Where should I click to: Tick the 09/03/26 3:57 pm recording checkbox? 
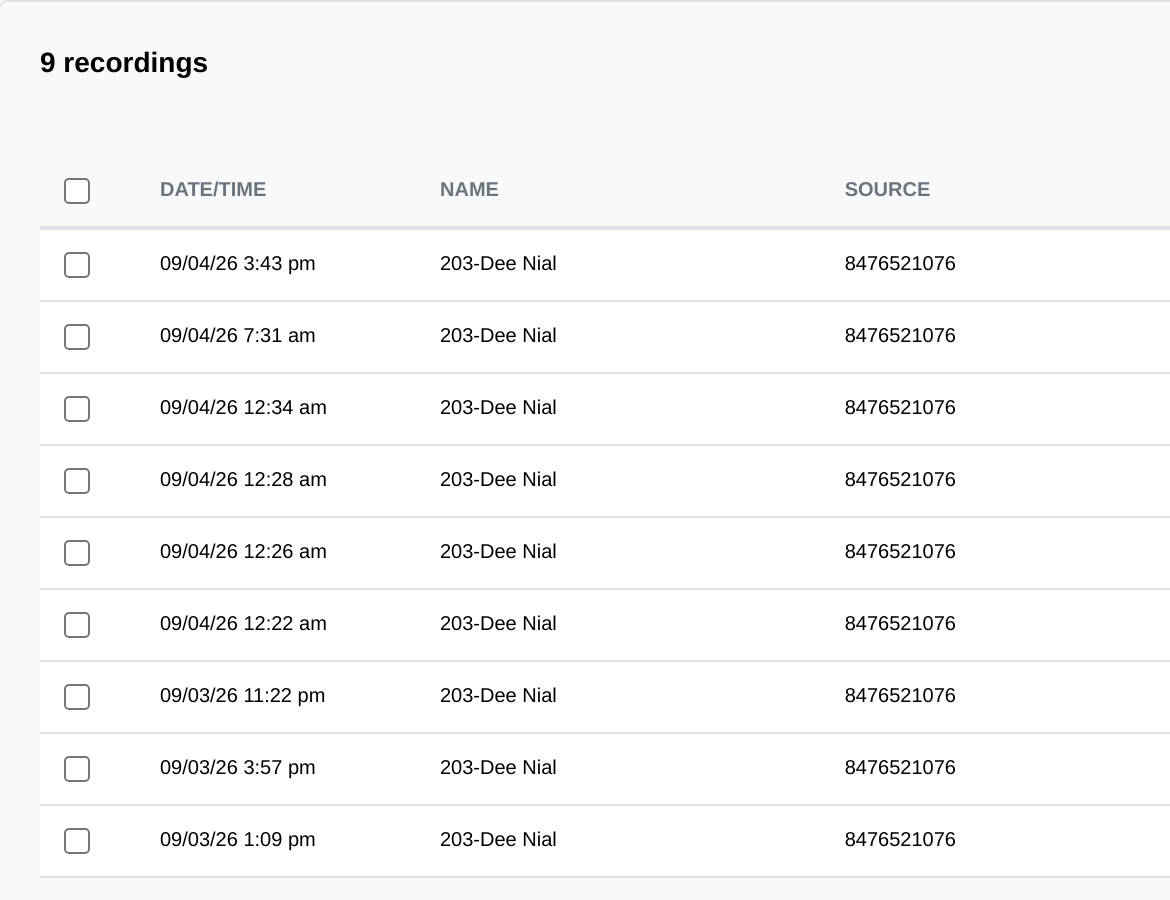[x=77, y=769]
